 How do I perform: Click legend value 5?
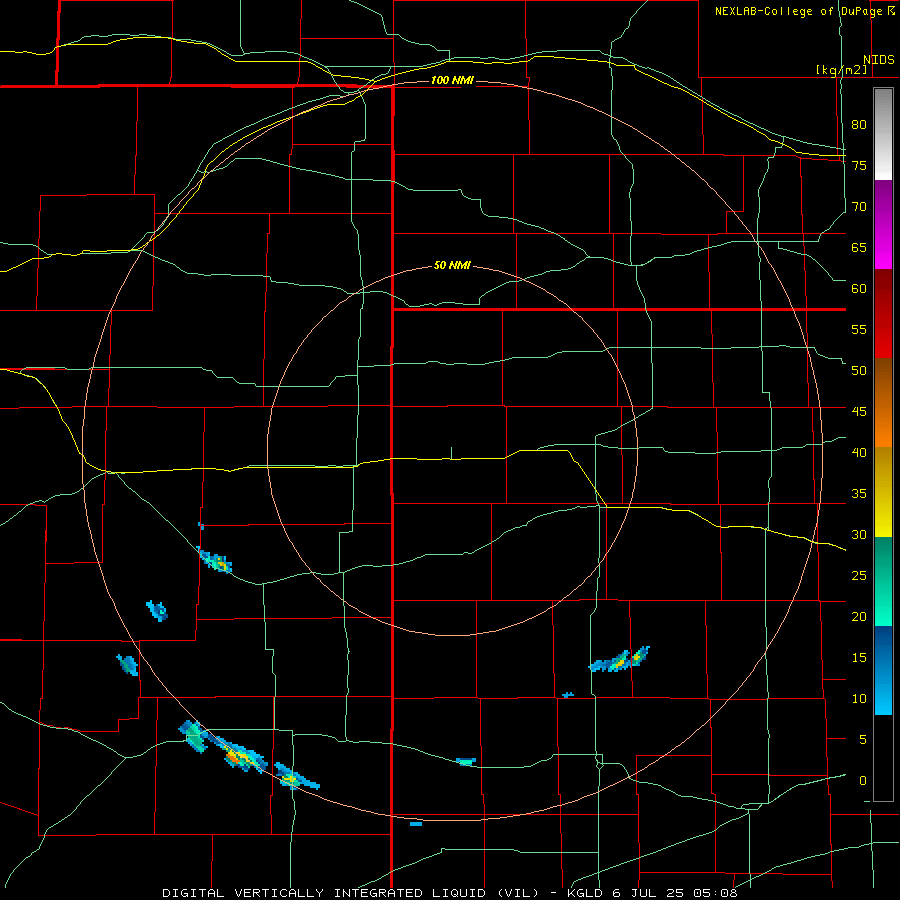click(x=862, y=739)
